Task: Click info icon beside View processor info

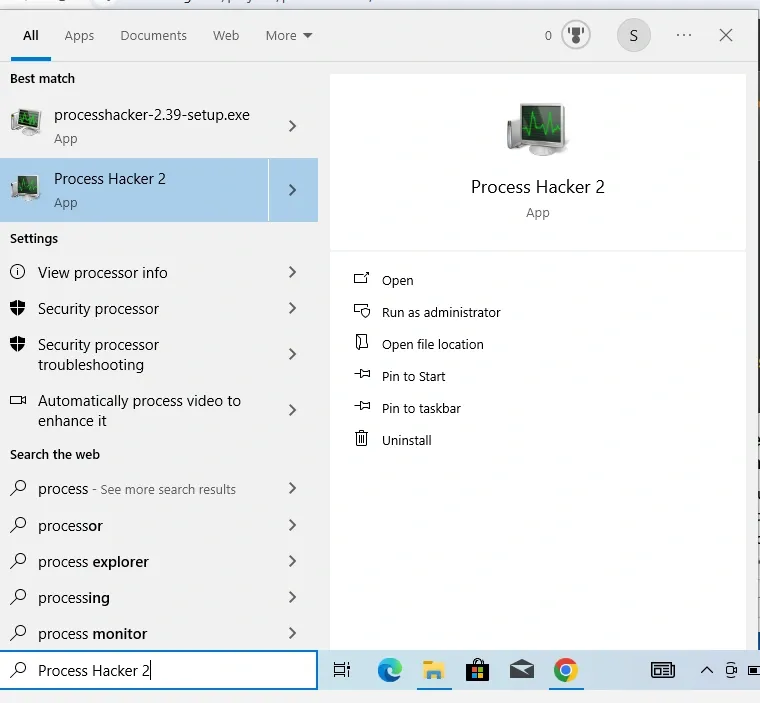Action: click(17, 272)
